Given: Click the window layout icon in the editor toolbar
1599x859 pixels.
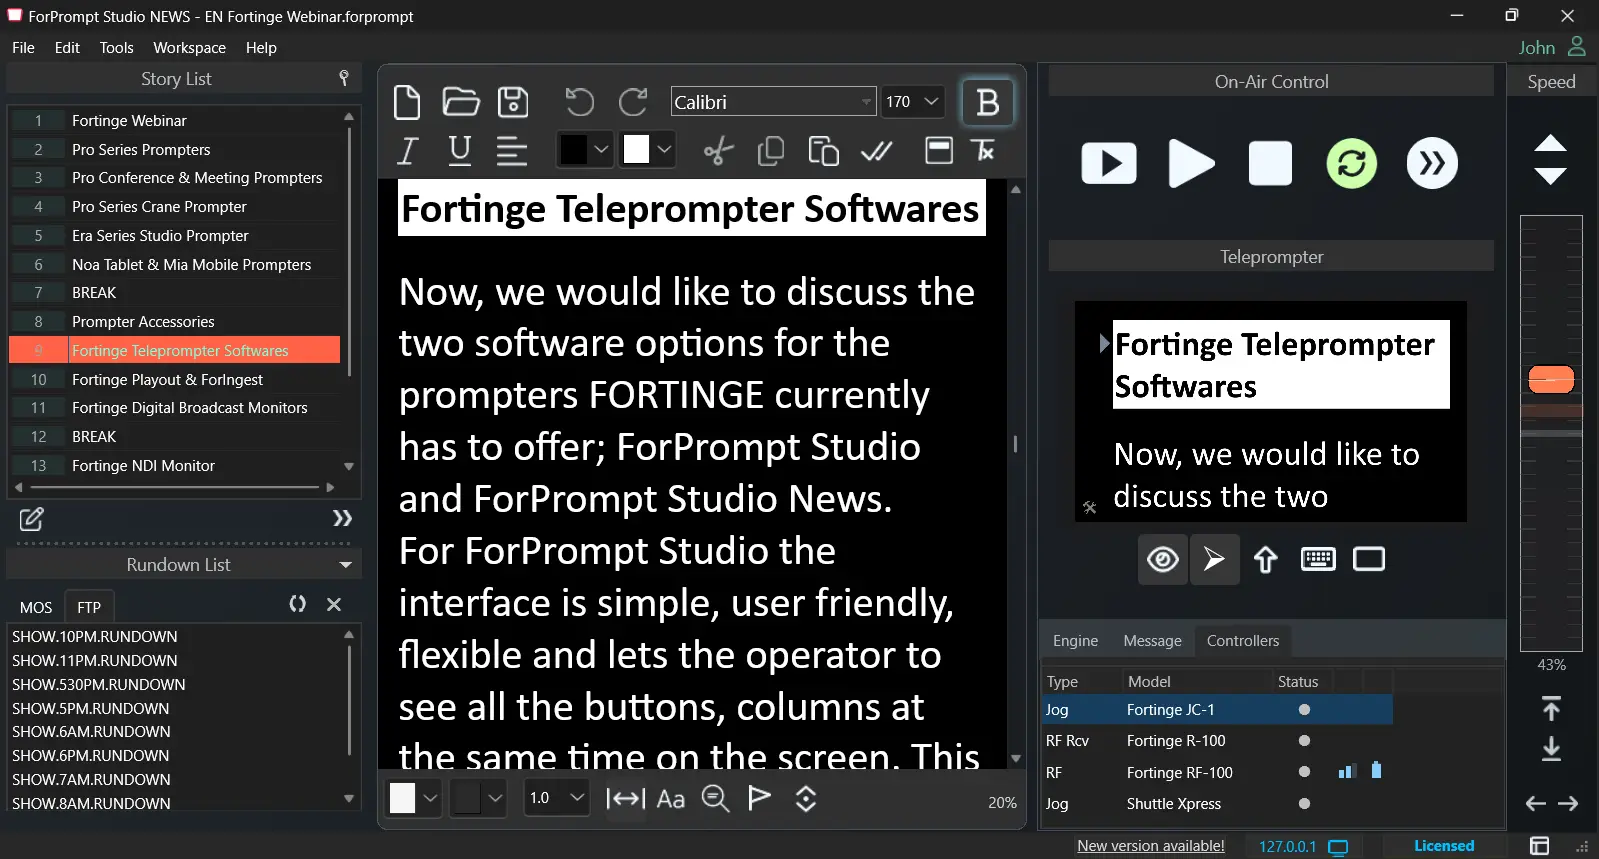Looking at the screenshot, I should (938, 151).
